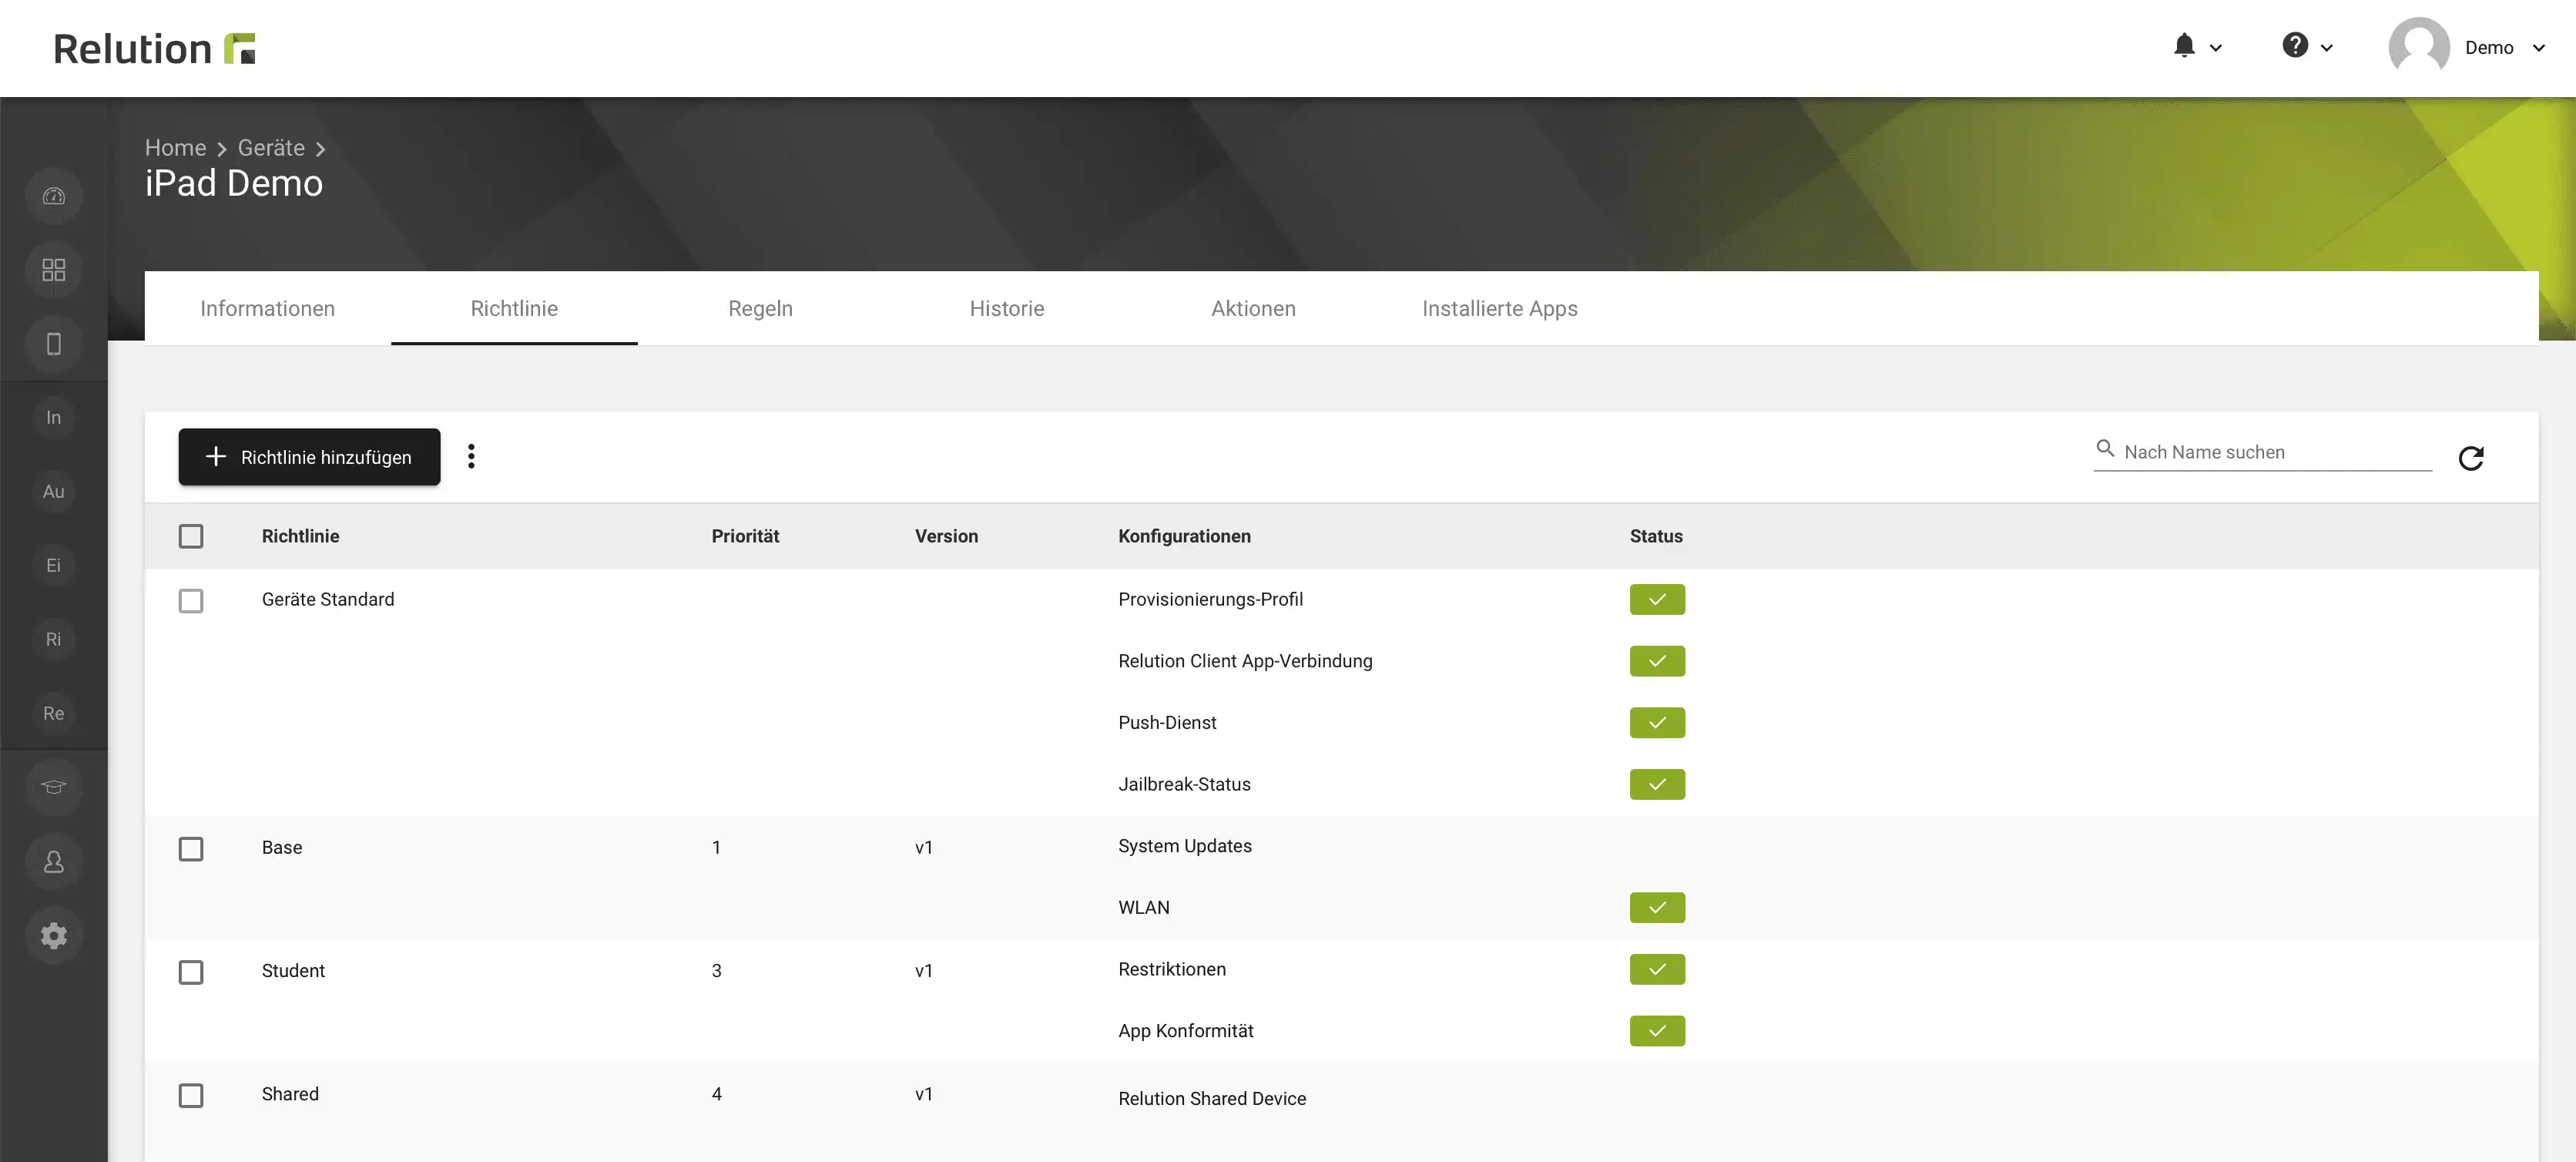
Task: Click status checkmark for Restriktionen
Action: coord(1657,970)
